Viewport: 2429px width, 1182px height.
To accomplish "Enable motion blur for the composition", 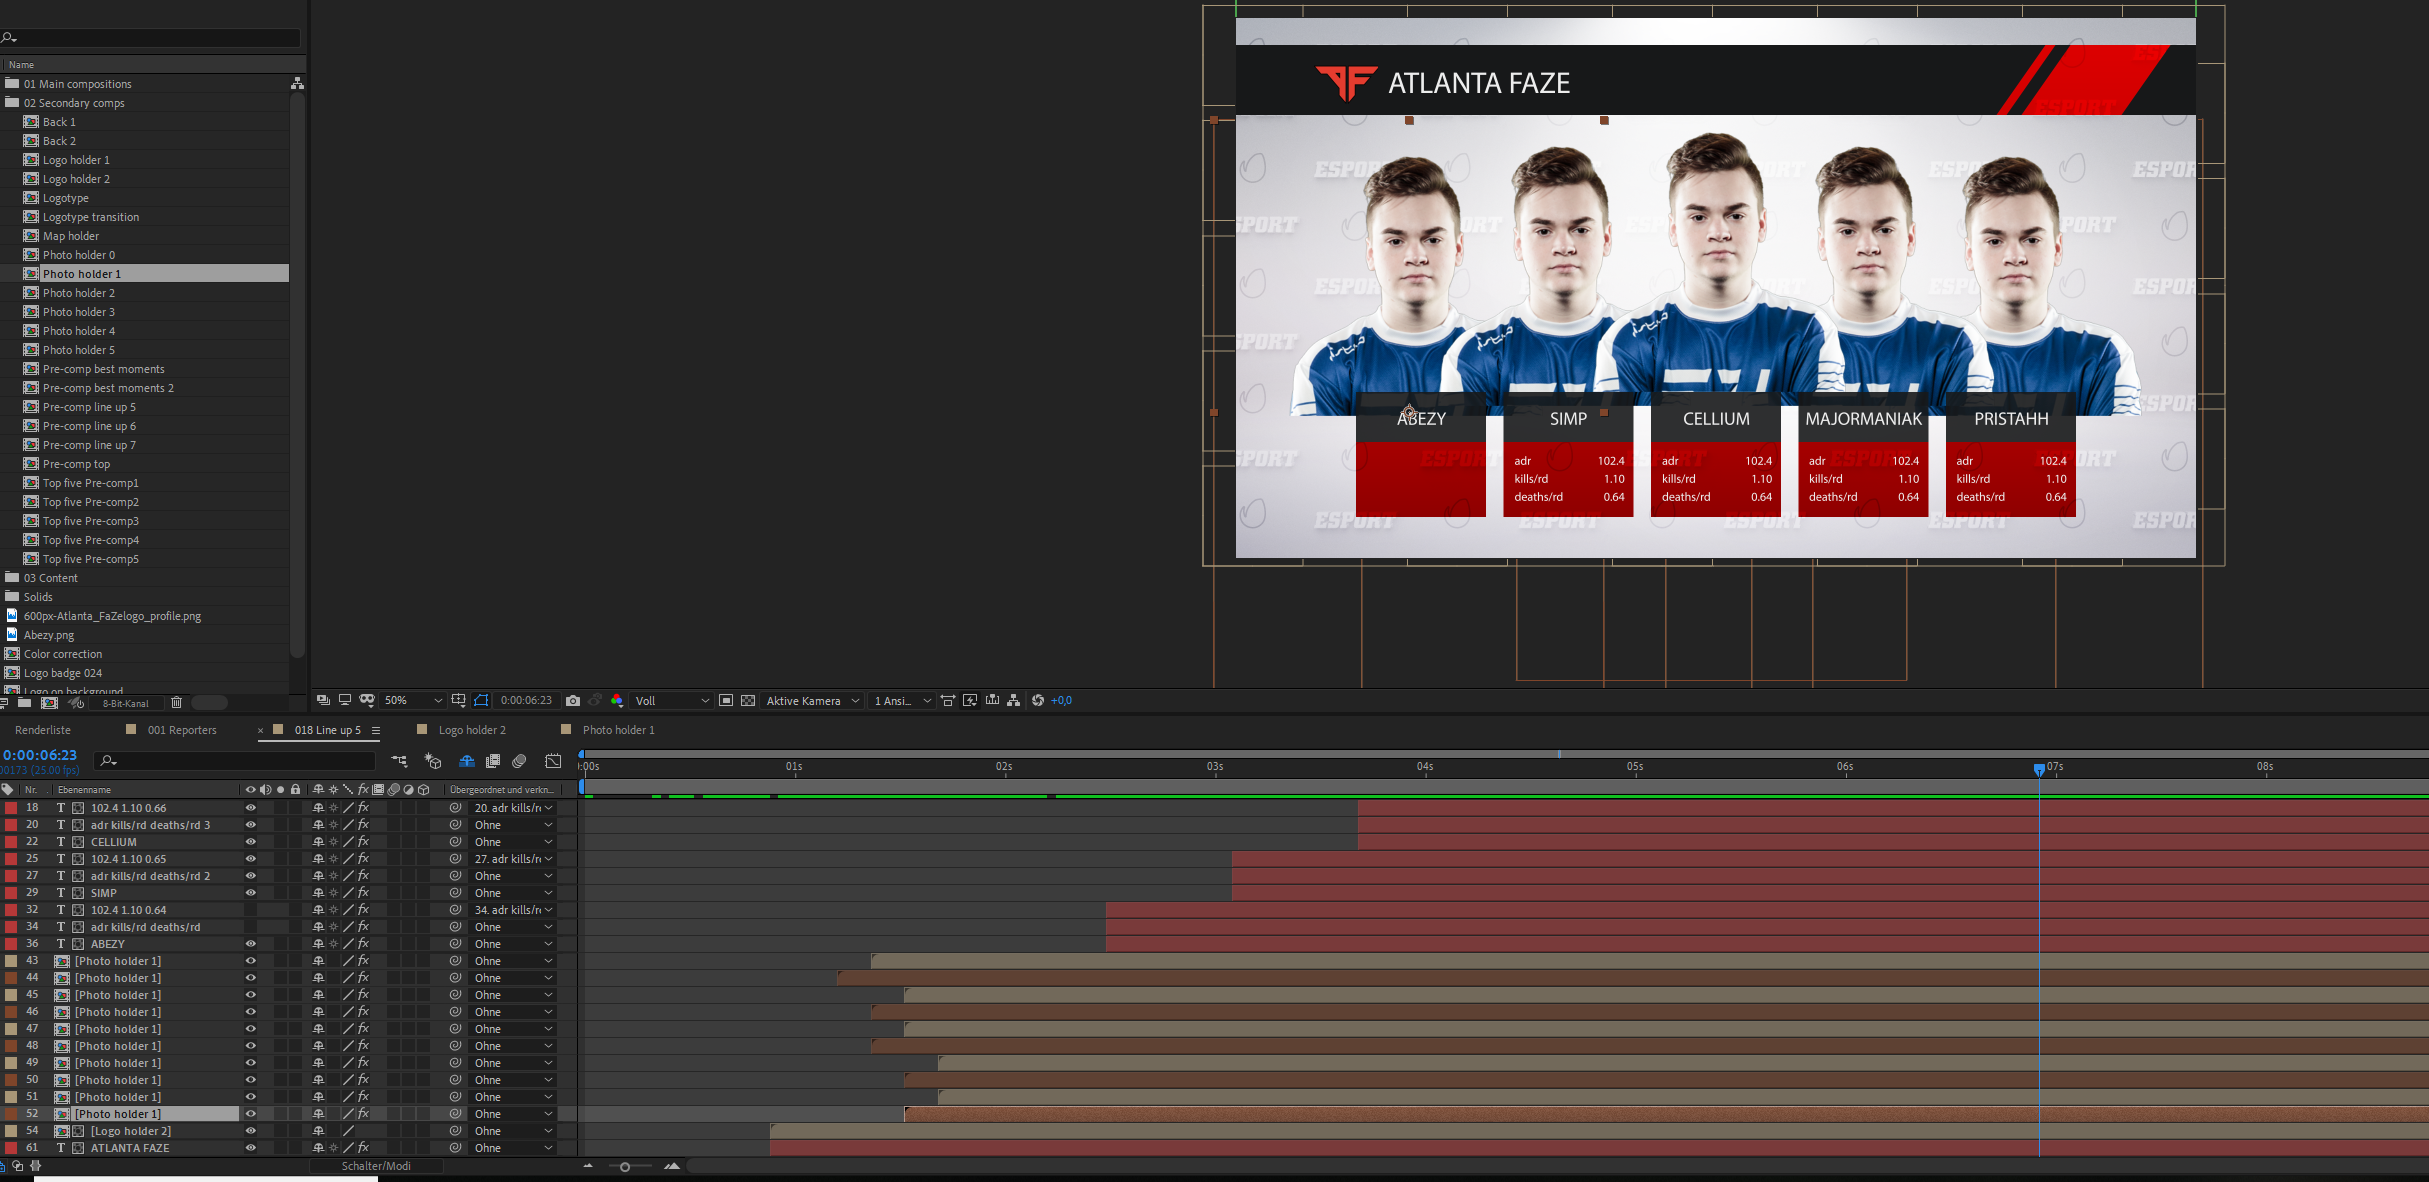I will pyautogui.click(x=519, y=761).
